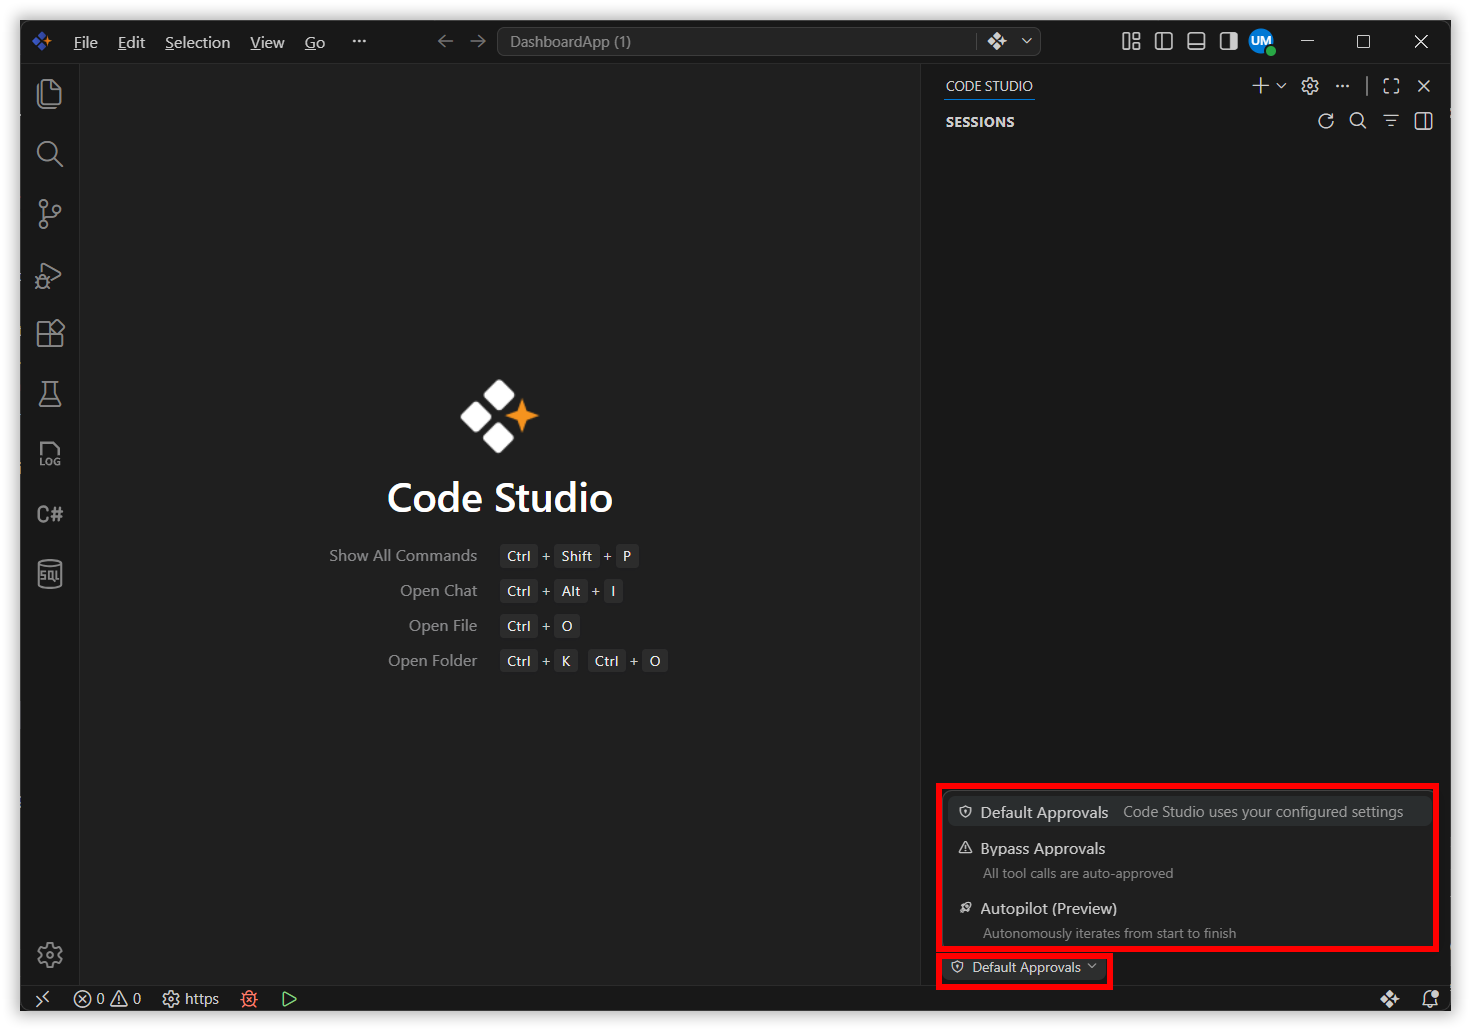
Task: Click the Code Studio status bar icon
Action: coord(1390,999)
